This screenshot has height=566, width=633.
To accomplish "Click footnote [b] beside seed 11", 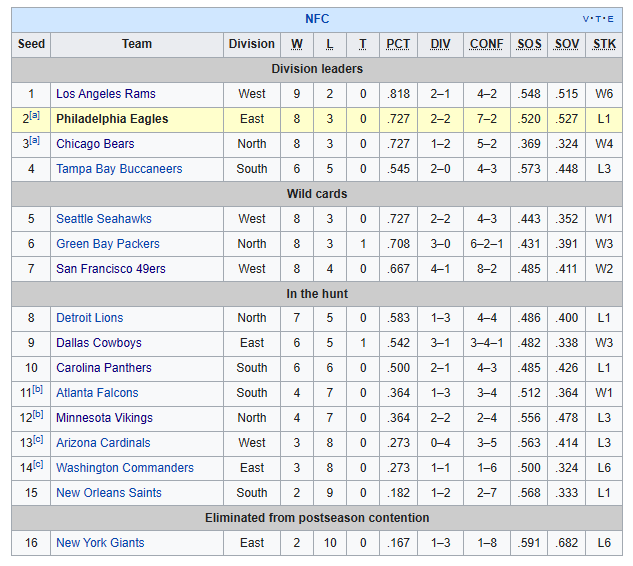I will point(38,390).
